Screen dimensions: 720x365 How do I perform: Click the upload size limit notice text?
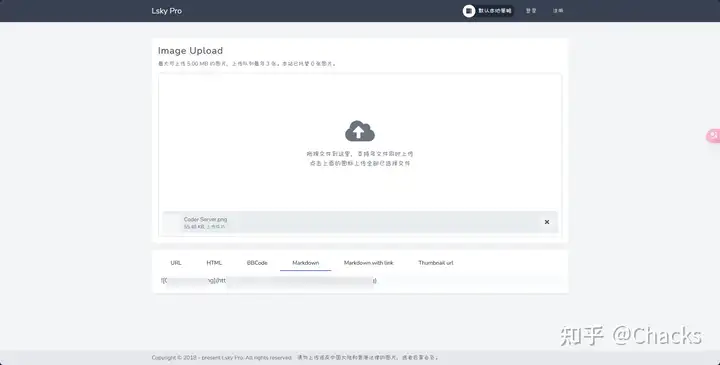point(247,64)
